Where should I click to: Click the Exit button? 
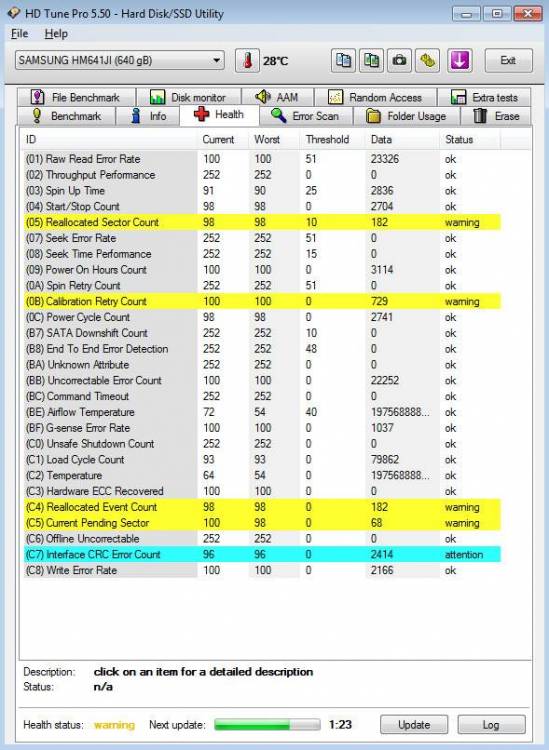[508, 61]
